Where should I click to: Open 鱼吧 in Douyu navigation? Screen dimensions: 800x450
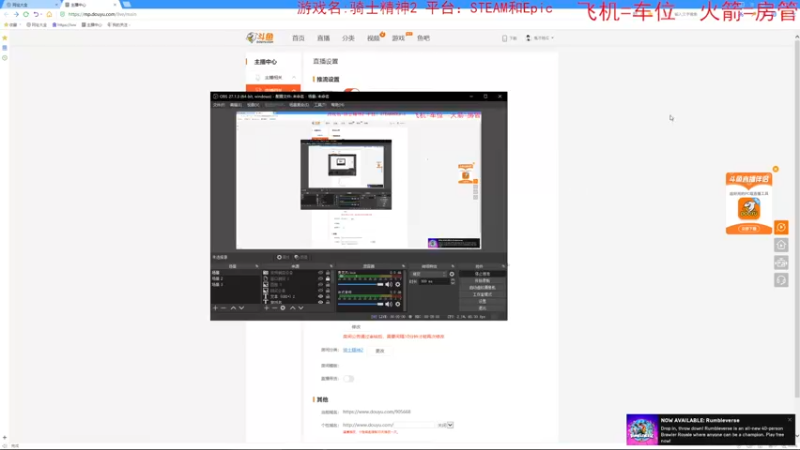423,38
